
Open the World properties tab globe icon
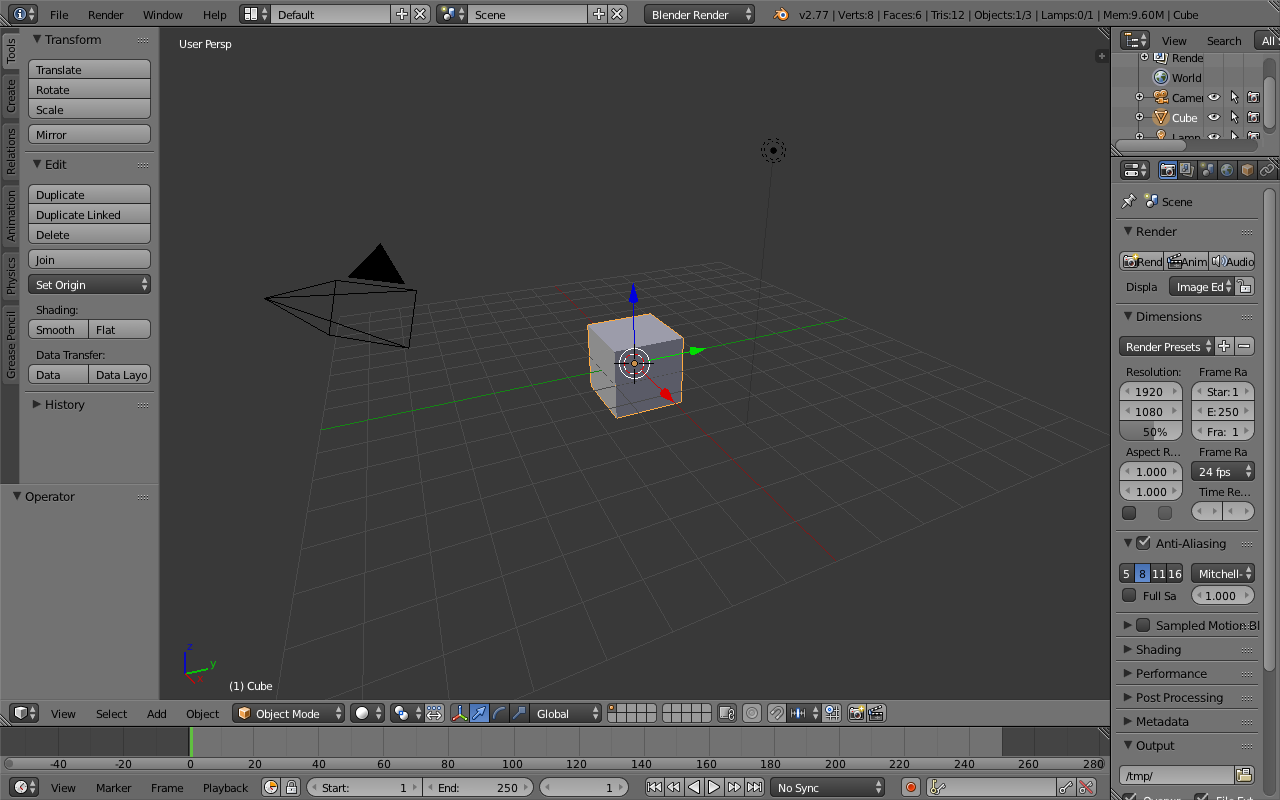(1227, 170)
